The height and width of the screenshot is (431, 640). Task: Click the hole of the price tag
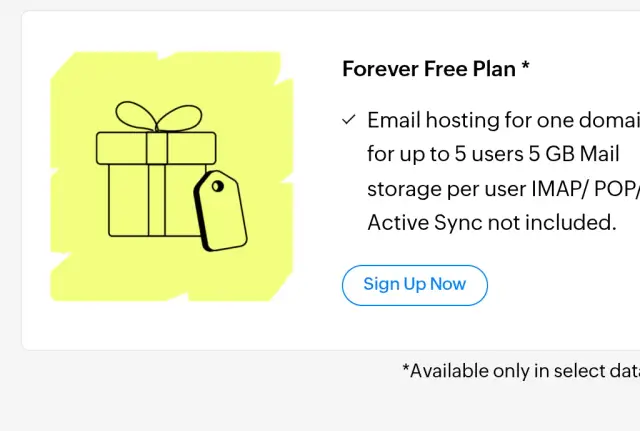pos(218,186)
